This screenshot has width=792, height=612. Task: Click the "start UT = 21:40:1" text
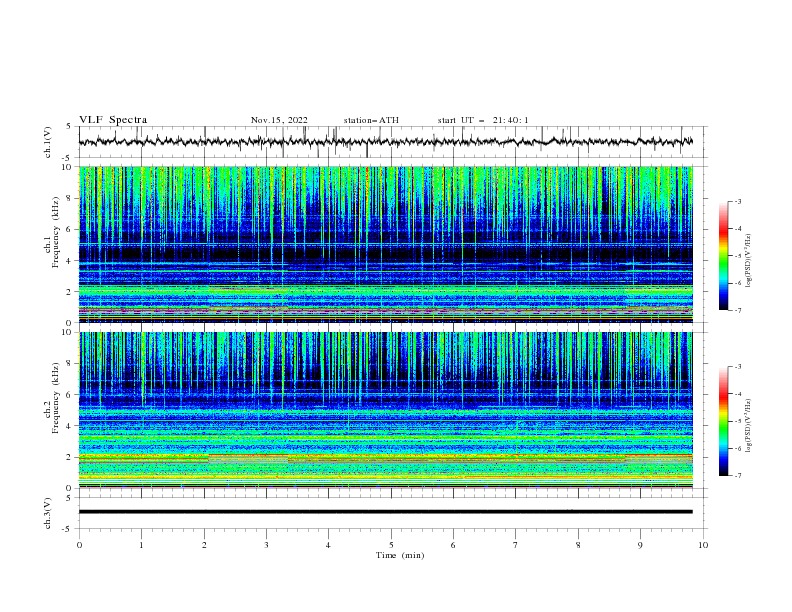(483, 120)
